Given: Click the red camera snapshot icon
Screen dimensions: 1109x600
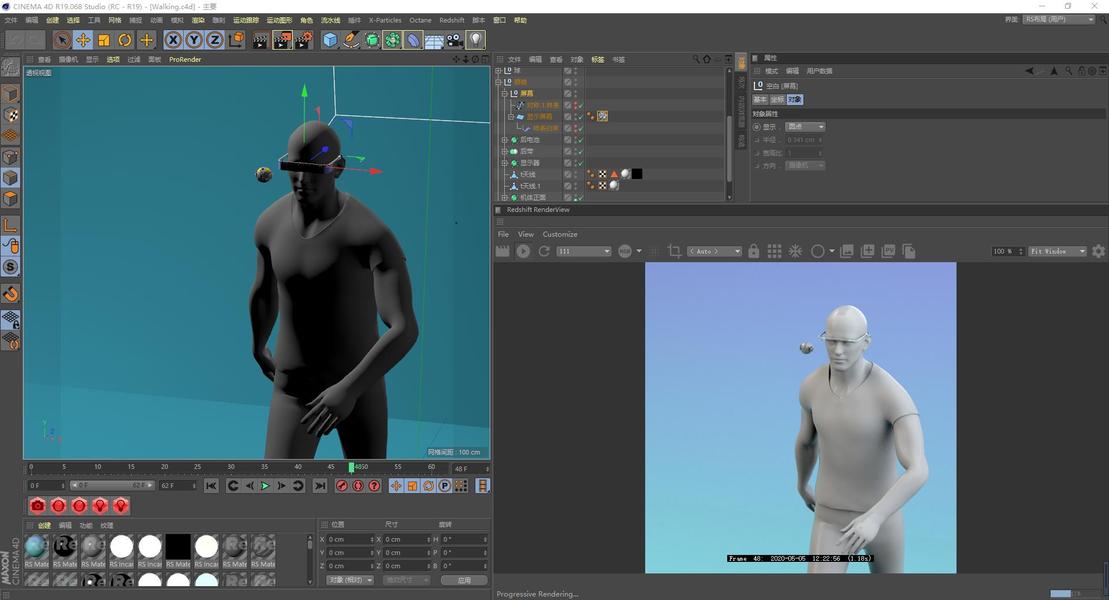Looking at the screenshot, I should coord(37,505).
